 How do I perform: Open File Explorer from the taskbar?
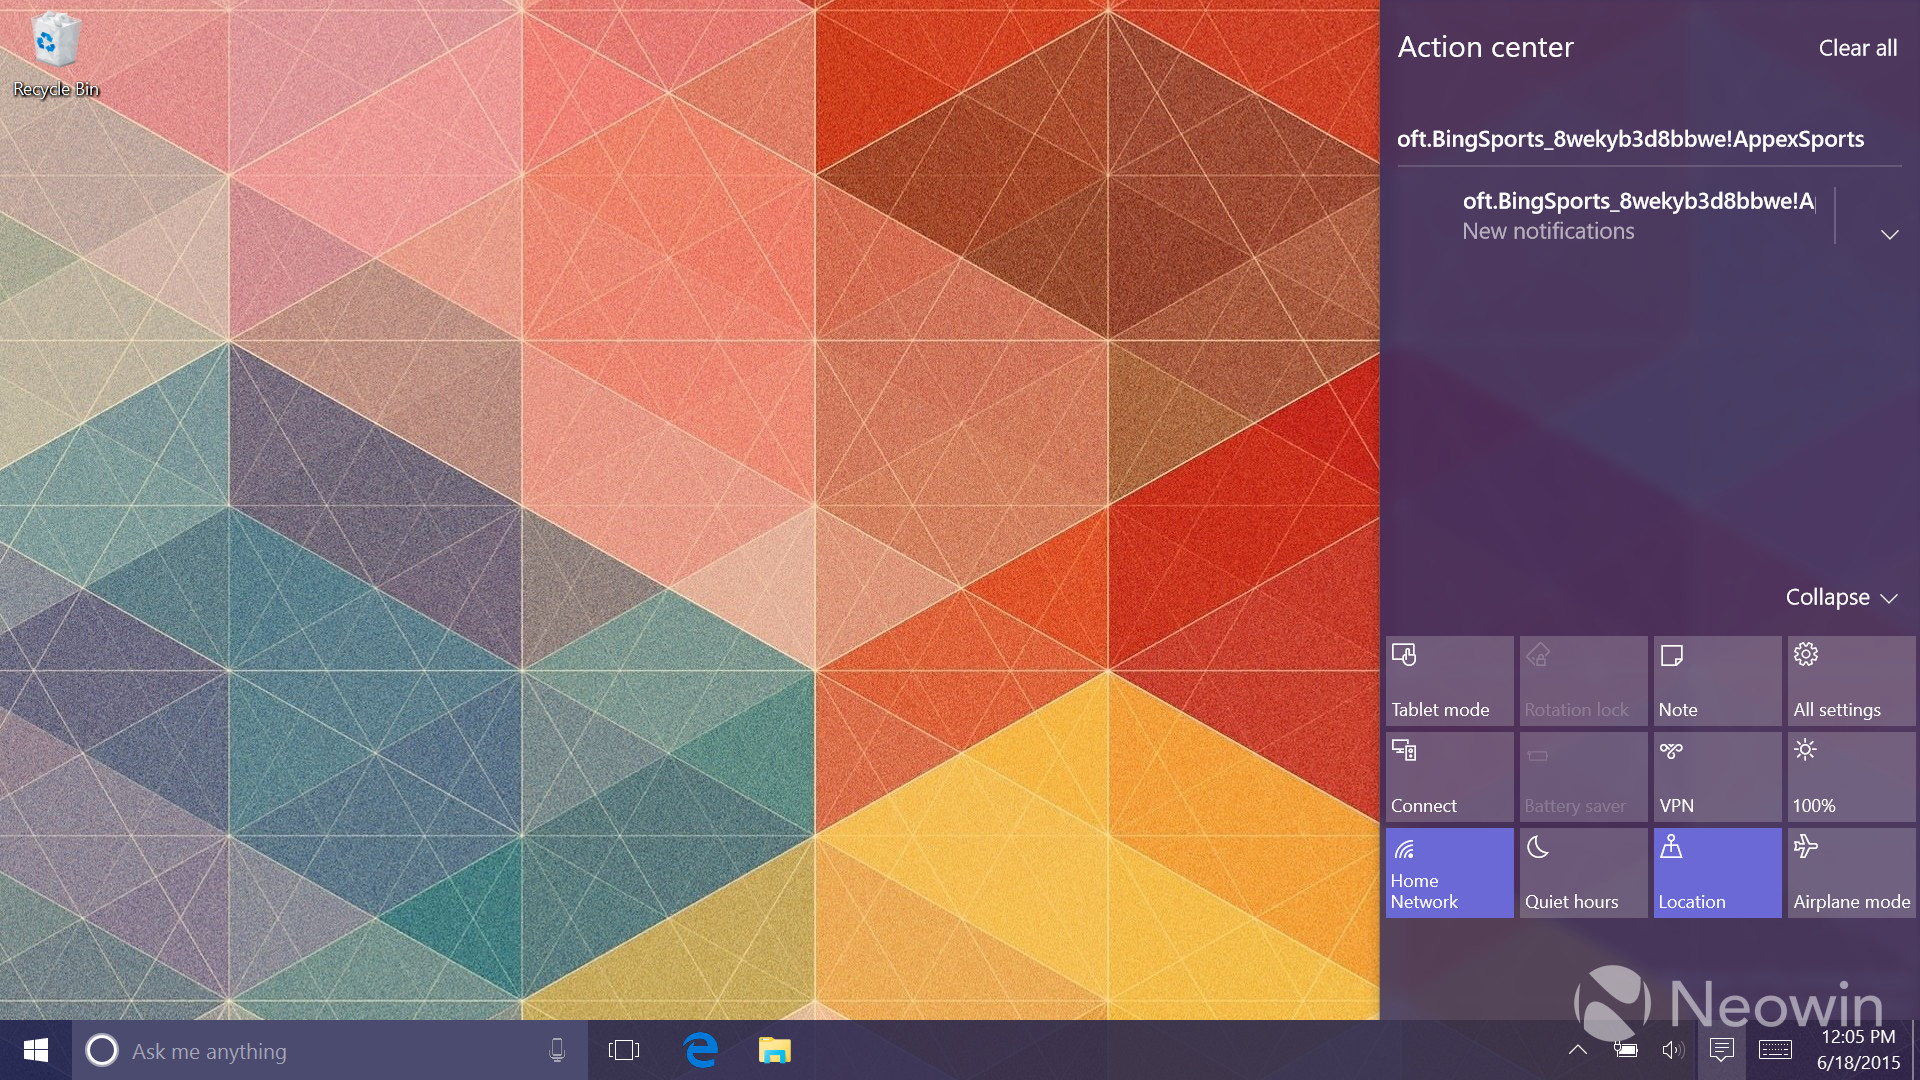point(775,1050)
